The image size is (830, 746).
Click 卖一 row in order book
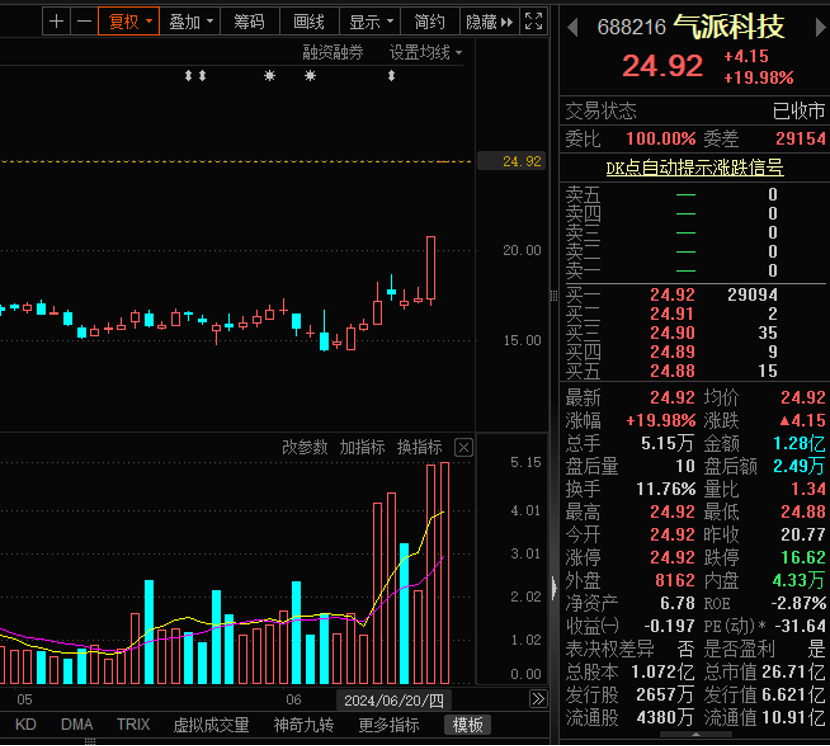click(695, 271)
